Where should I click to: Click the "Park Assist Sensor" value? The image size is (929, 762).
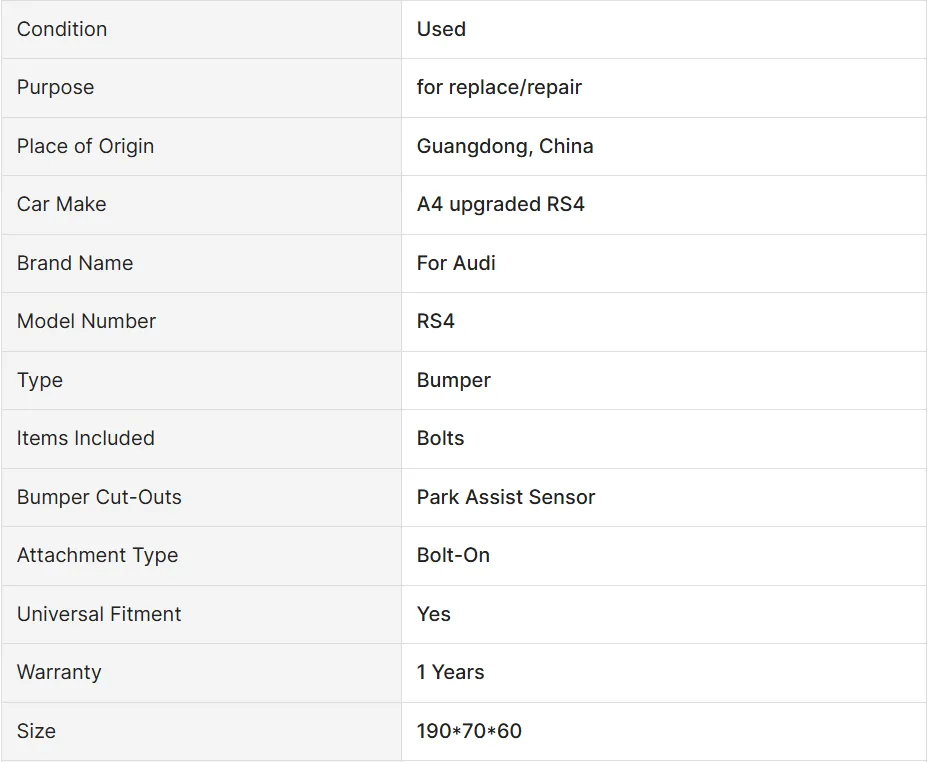pyautogui.click(x=505, y=497)
